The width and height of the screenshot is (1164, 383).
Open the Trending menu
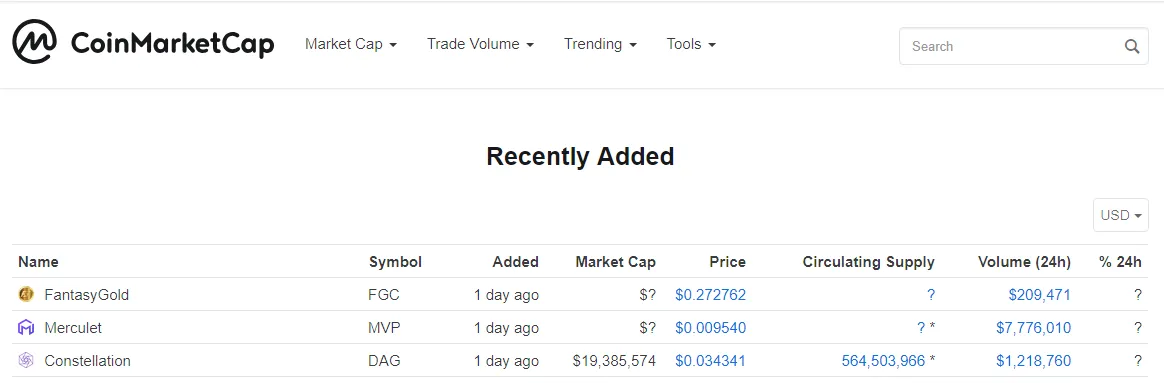[601, 44]
